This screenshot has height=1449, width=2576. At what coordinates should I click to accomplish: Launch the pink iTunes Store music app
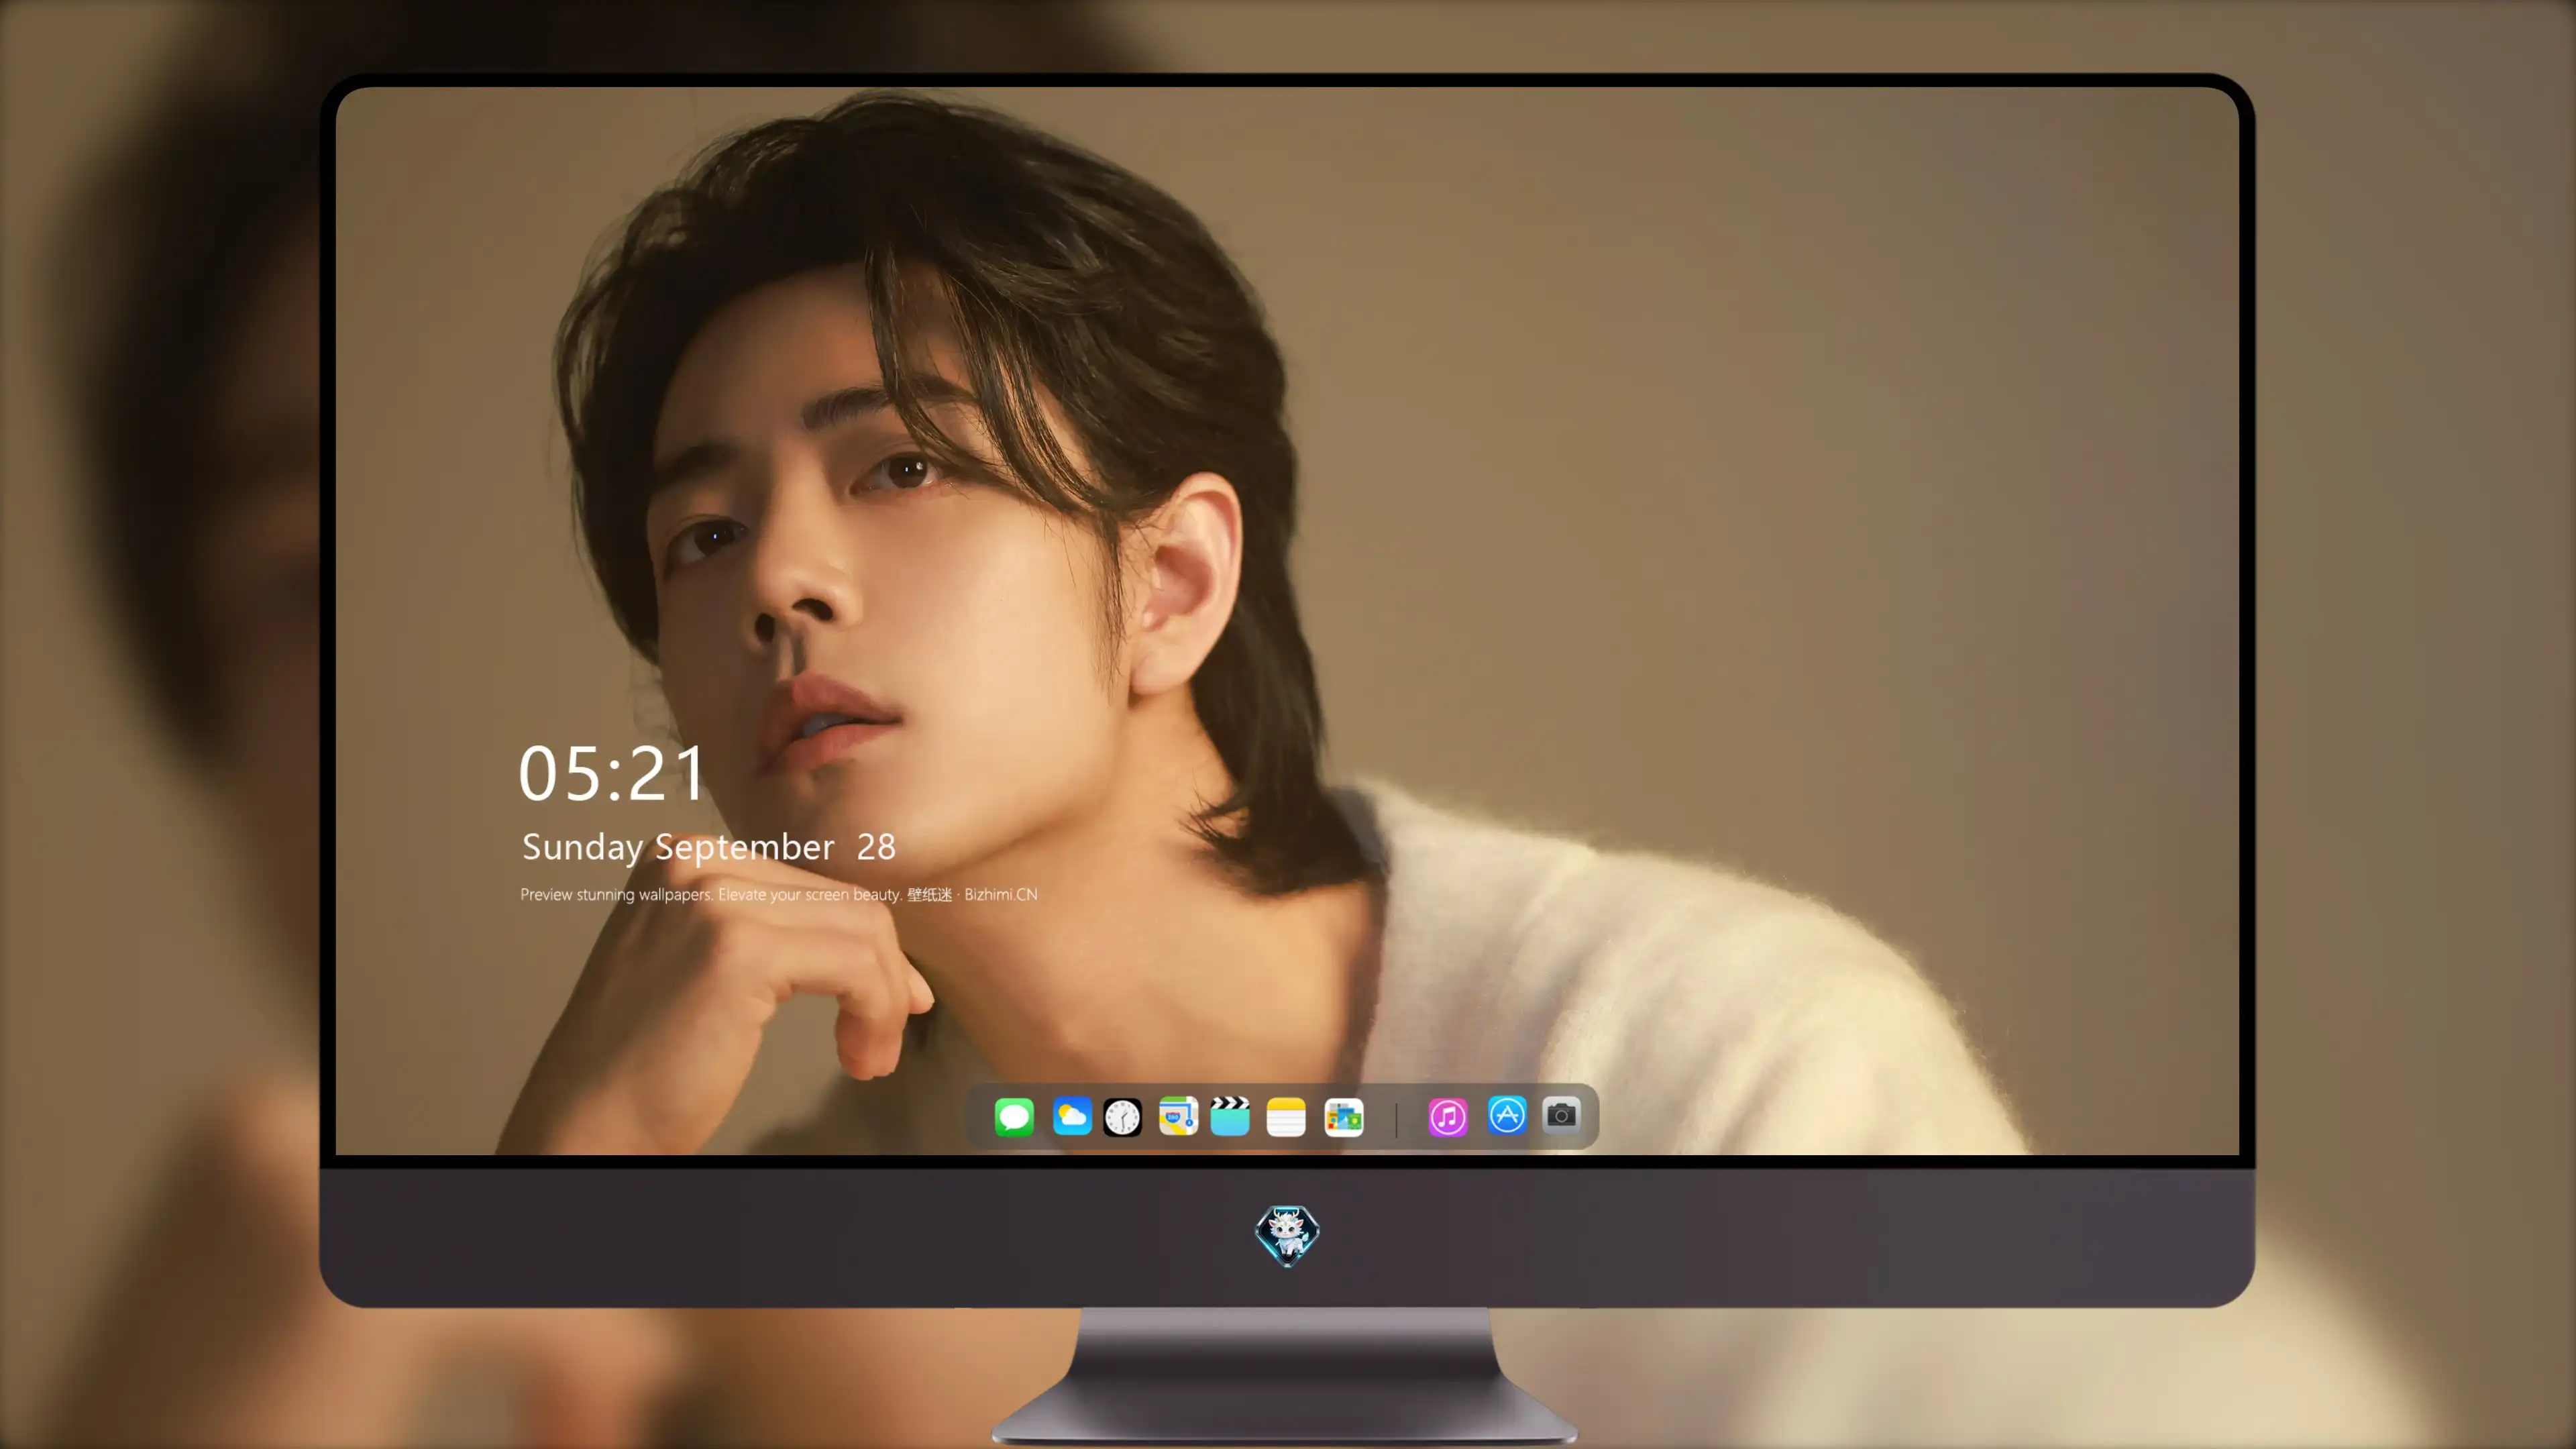[1447, 1116]
